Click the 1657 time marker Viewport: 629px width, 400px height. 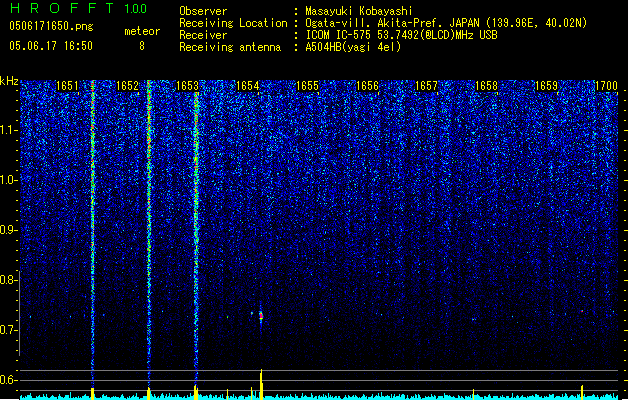click(x=426, y=86)
